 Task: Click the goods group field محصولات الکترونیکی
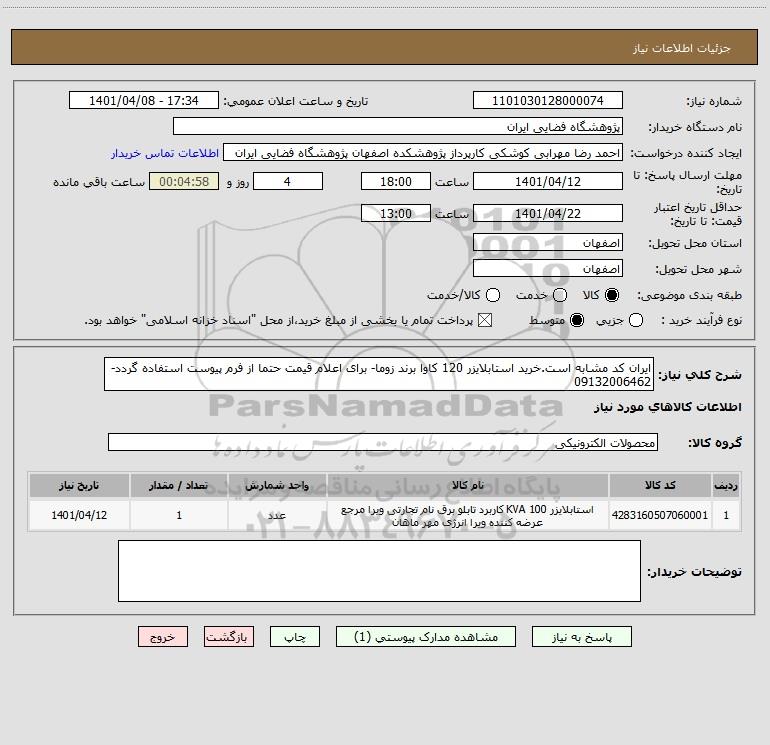tap(383, 442)
